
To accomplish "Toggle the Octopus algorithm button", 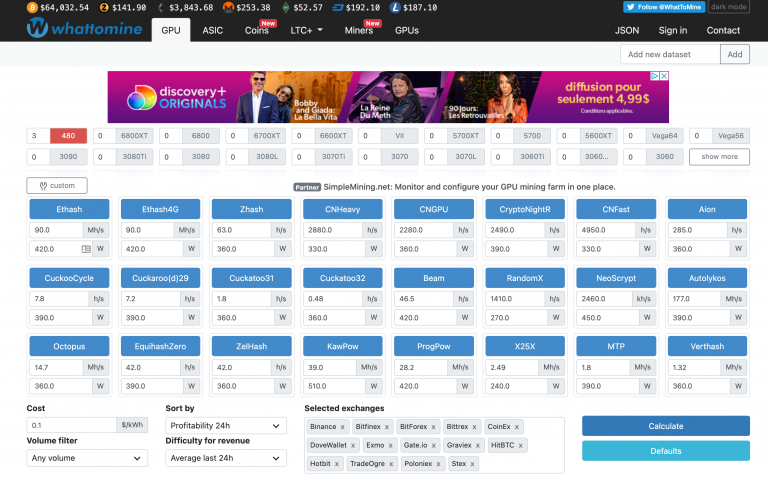I will pos(69,346).
